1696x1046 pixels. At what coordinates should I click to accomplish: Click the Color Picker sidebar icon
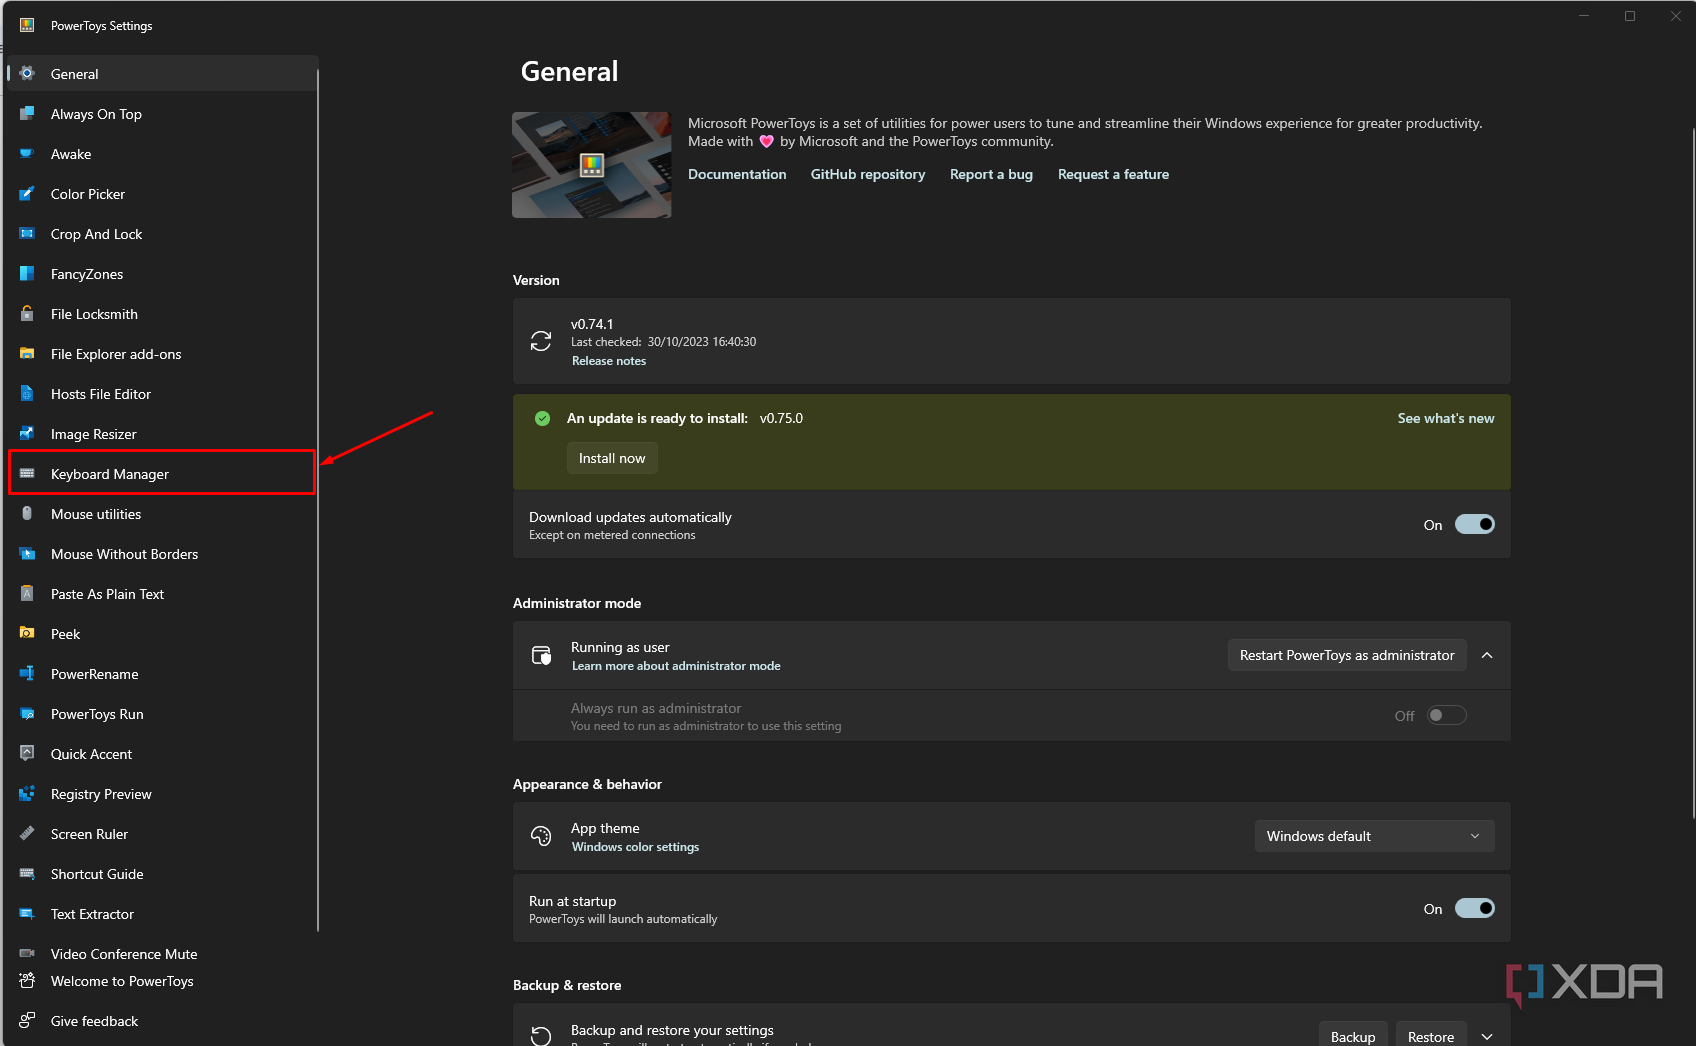click(x=27, y=194)
